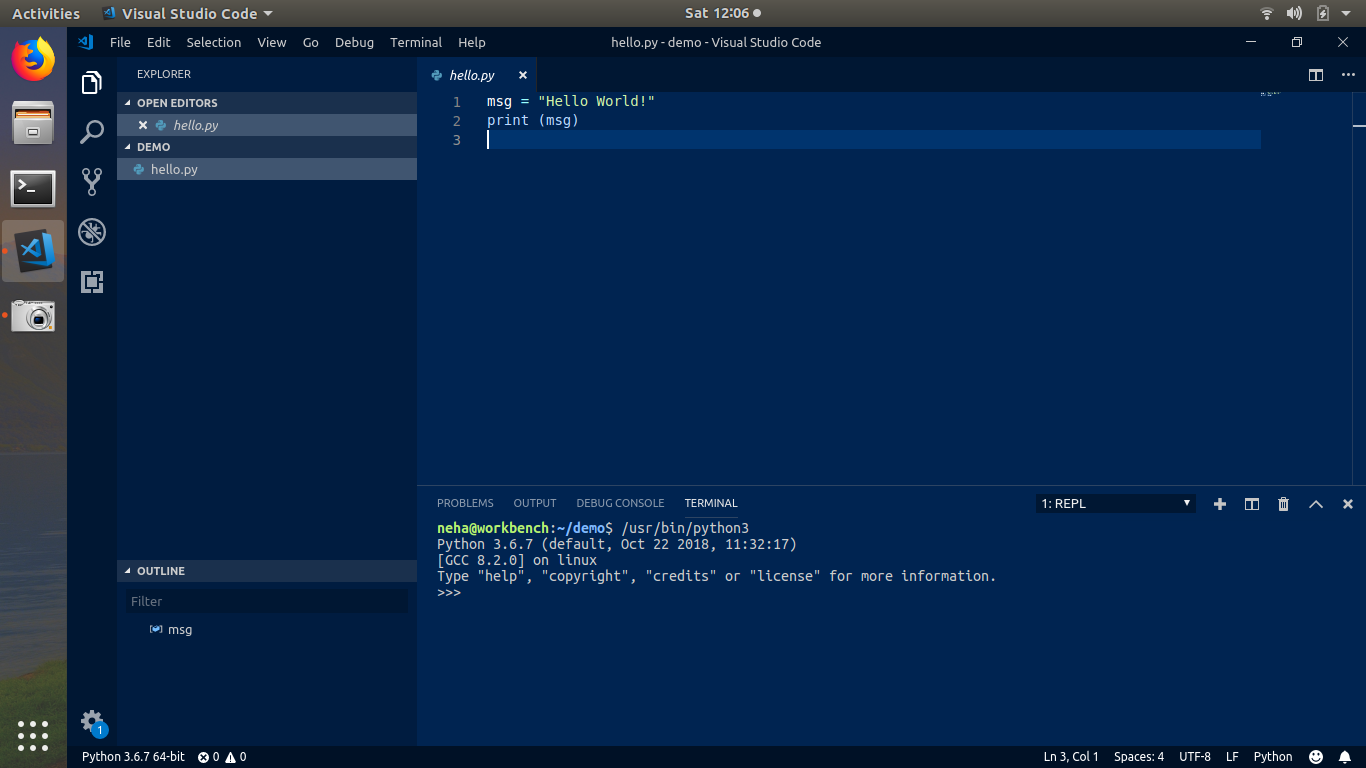This screenshot has width=1366, height=768.
Task: Open notifications bell in status bar
Action: pyautogui.click(x=1346, y=757)
